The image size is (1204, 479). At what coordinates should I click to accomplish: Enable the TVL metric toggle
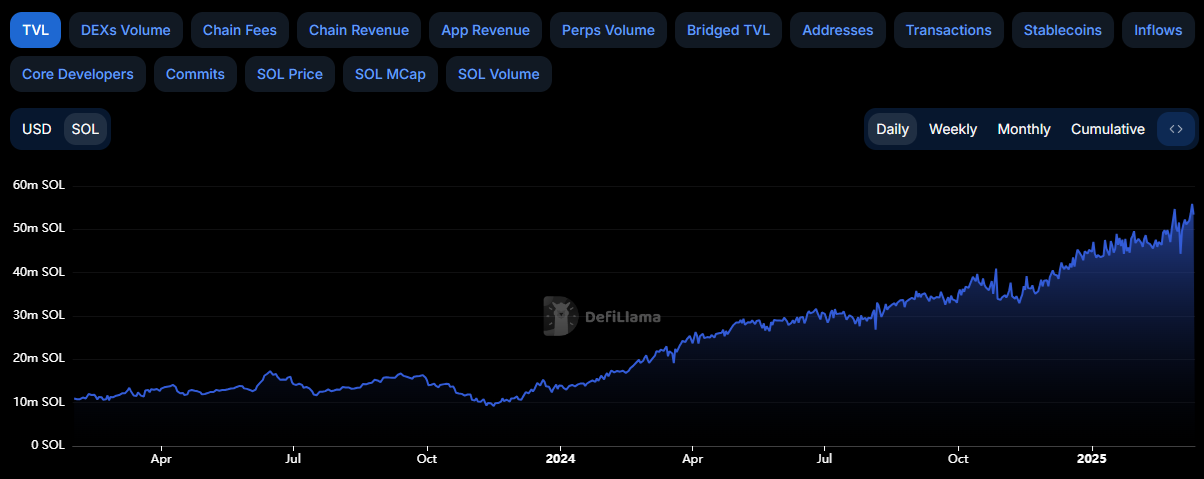point(35,30)
